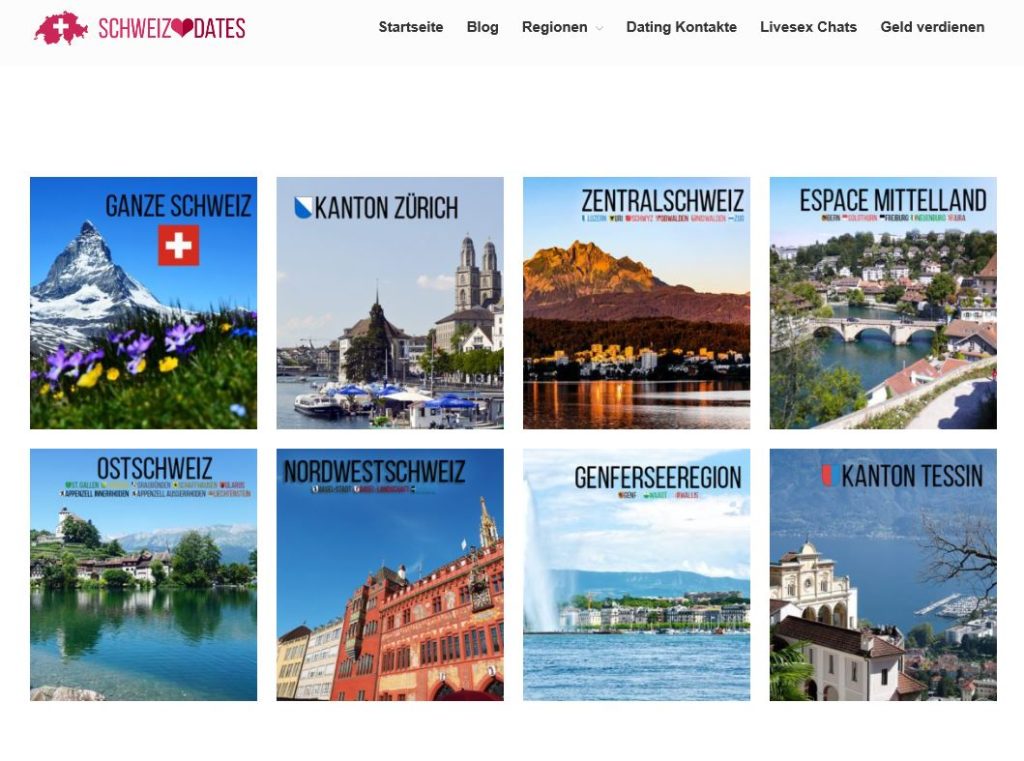1024x761 pixels.
Task: Open the Ostschweiz region tile
Action: (x=144, y=575)
